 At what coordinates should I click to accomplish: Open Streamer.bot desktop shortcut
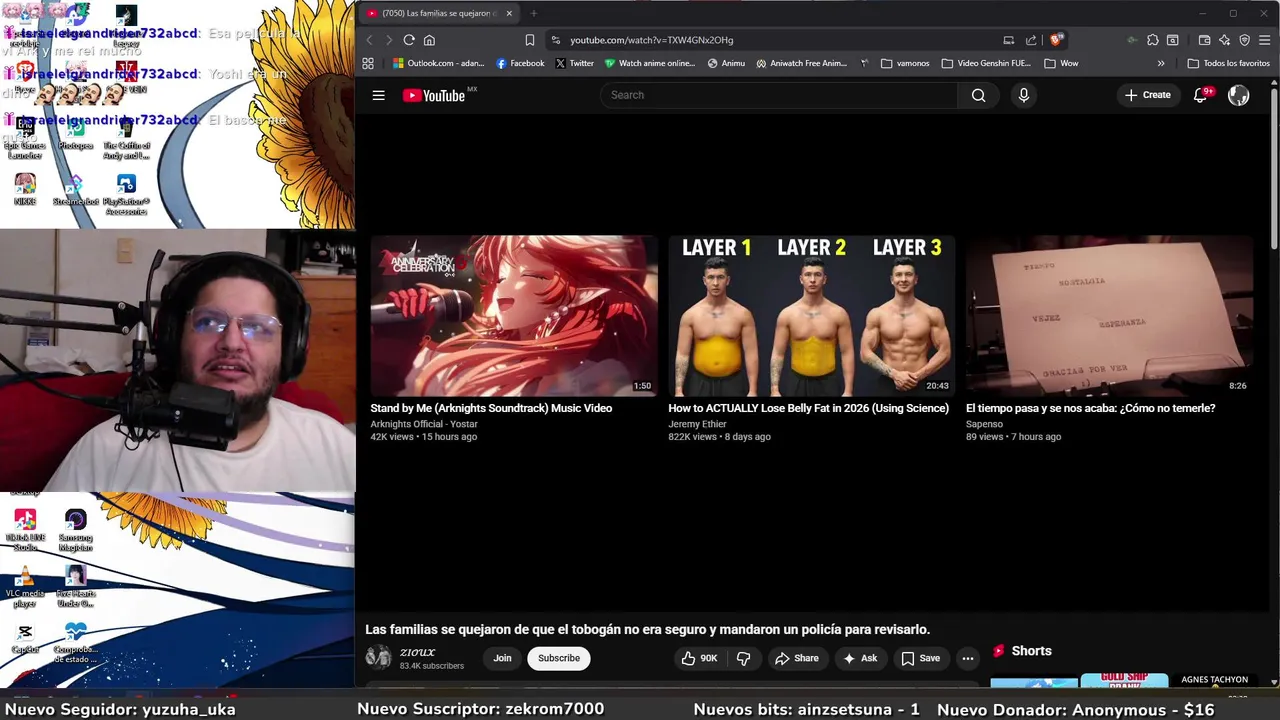coord(75,190)
